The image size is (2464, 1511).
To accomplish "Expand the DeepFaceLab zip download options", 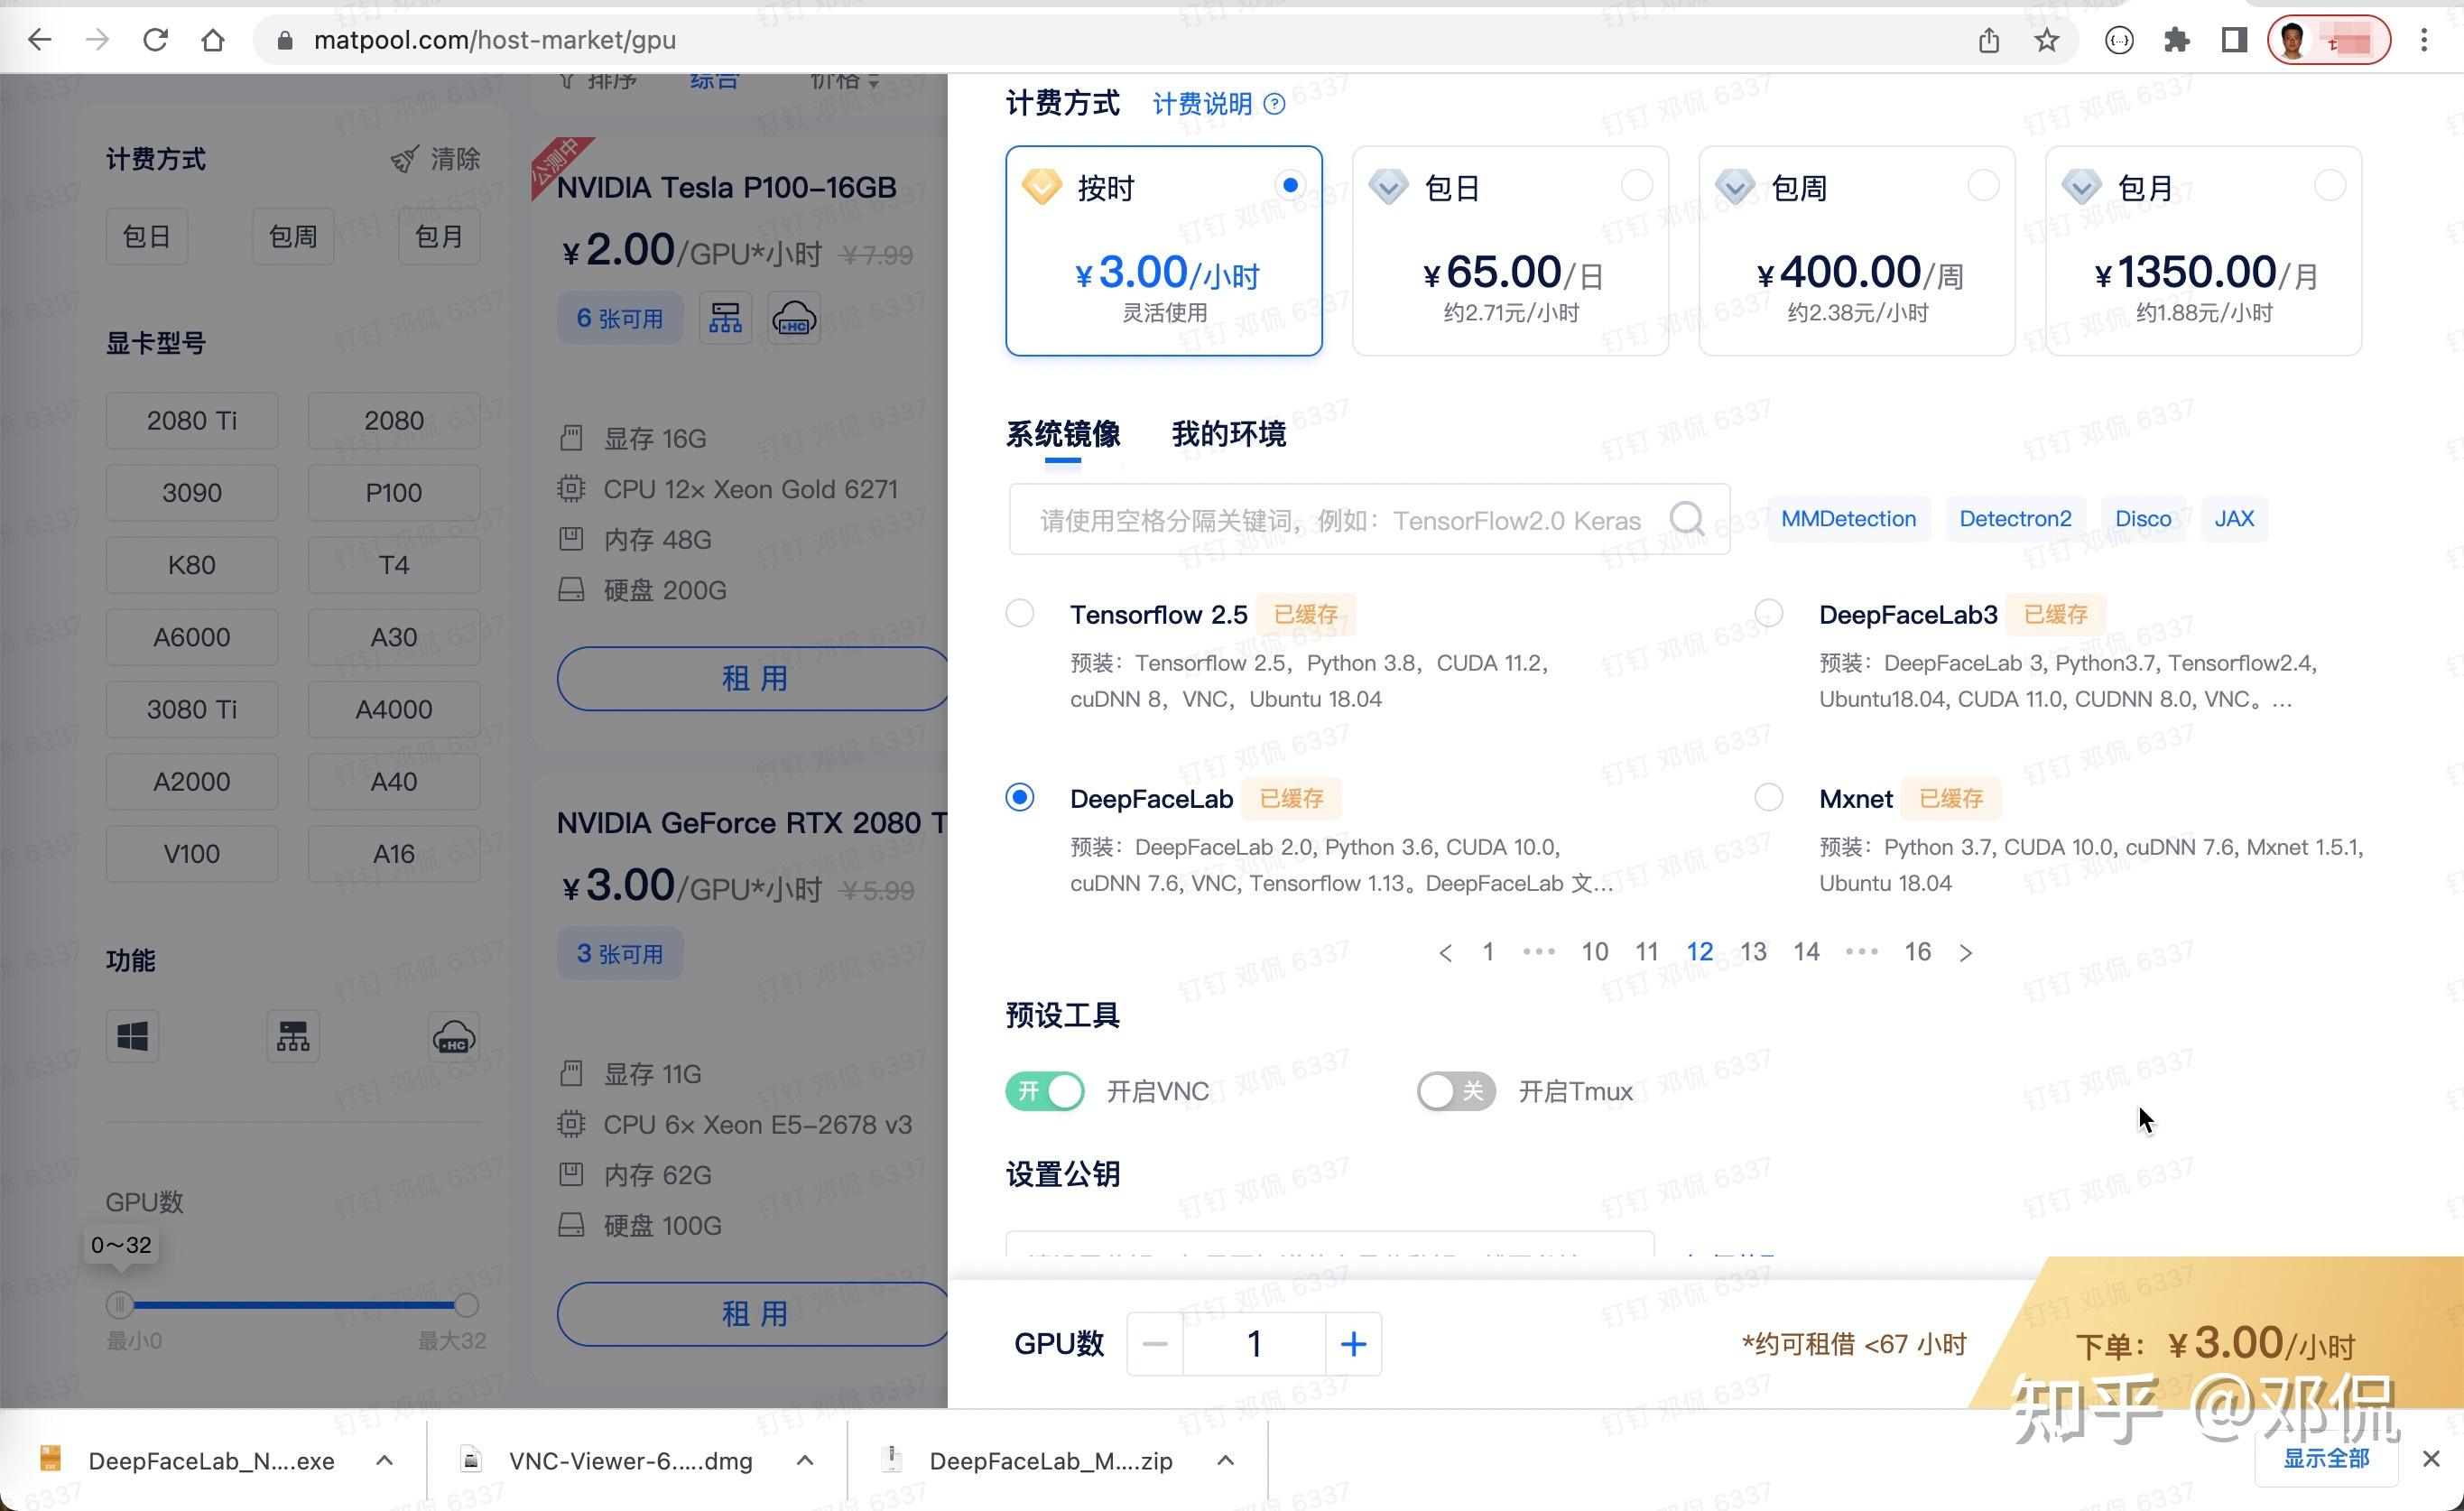I will click(1225, 1461).
